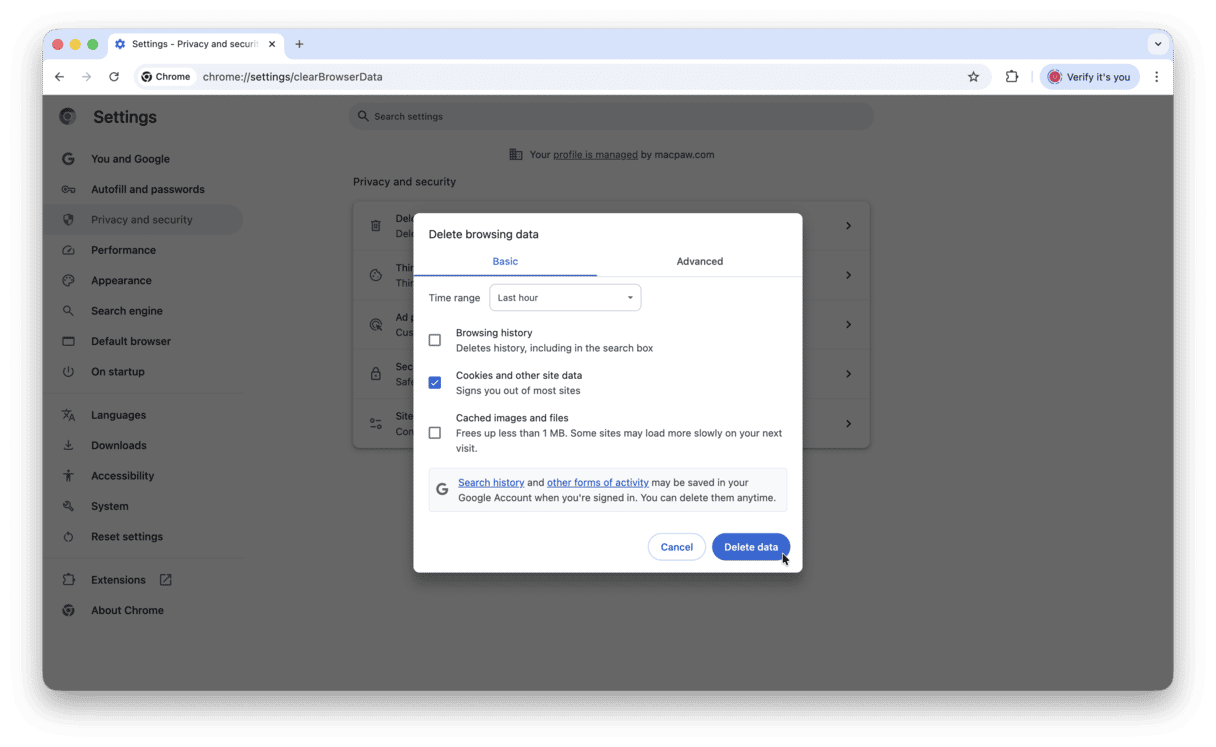Select the Basic tab
This screenshot has height=747, width=1216.
[505, 261]
